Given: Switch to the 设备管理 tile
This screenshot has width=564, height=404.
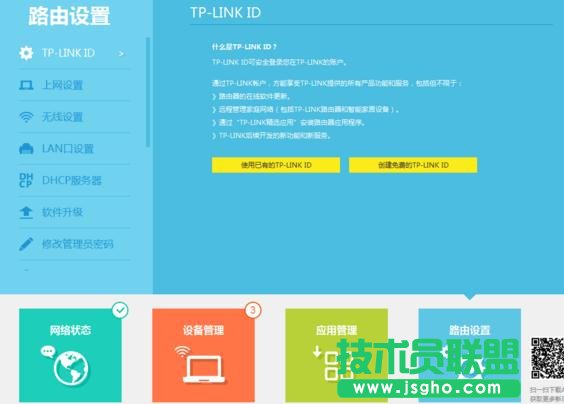Looking at the screenshot, I should tap(203, 355).
